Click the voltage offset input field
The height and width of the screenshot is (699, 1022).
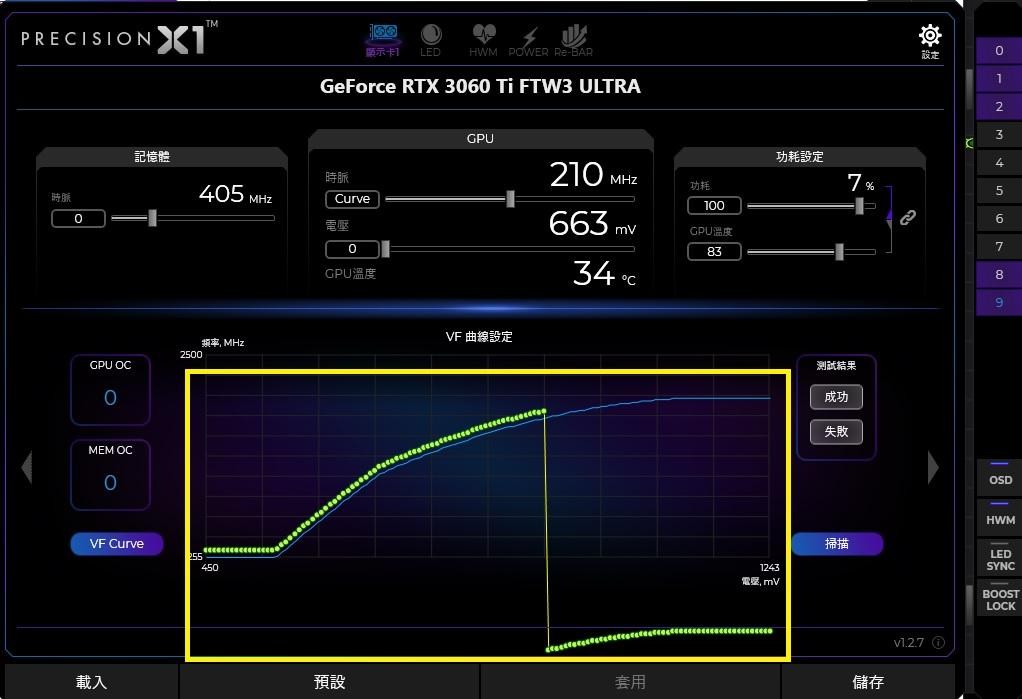(x=352, y=249)
